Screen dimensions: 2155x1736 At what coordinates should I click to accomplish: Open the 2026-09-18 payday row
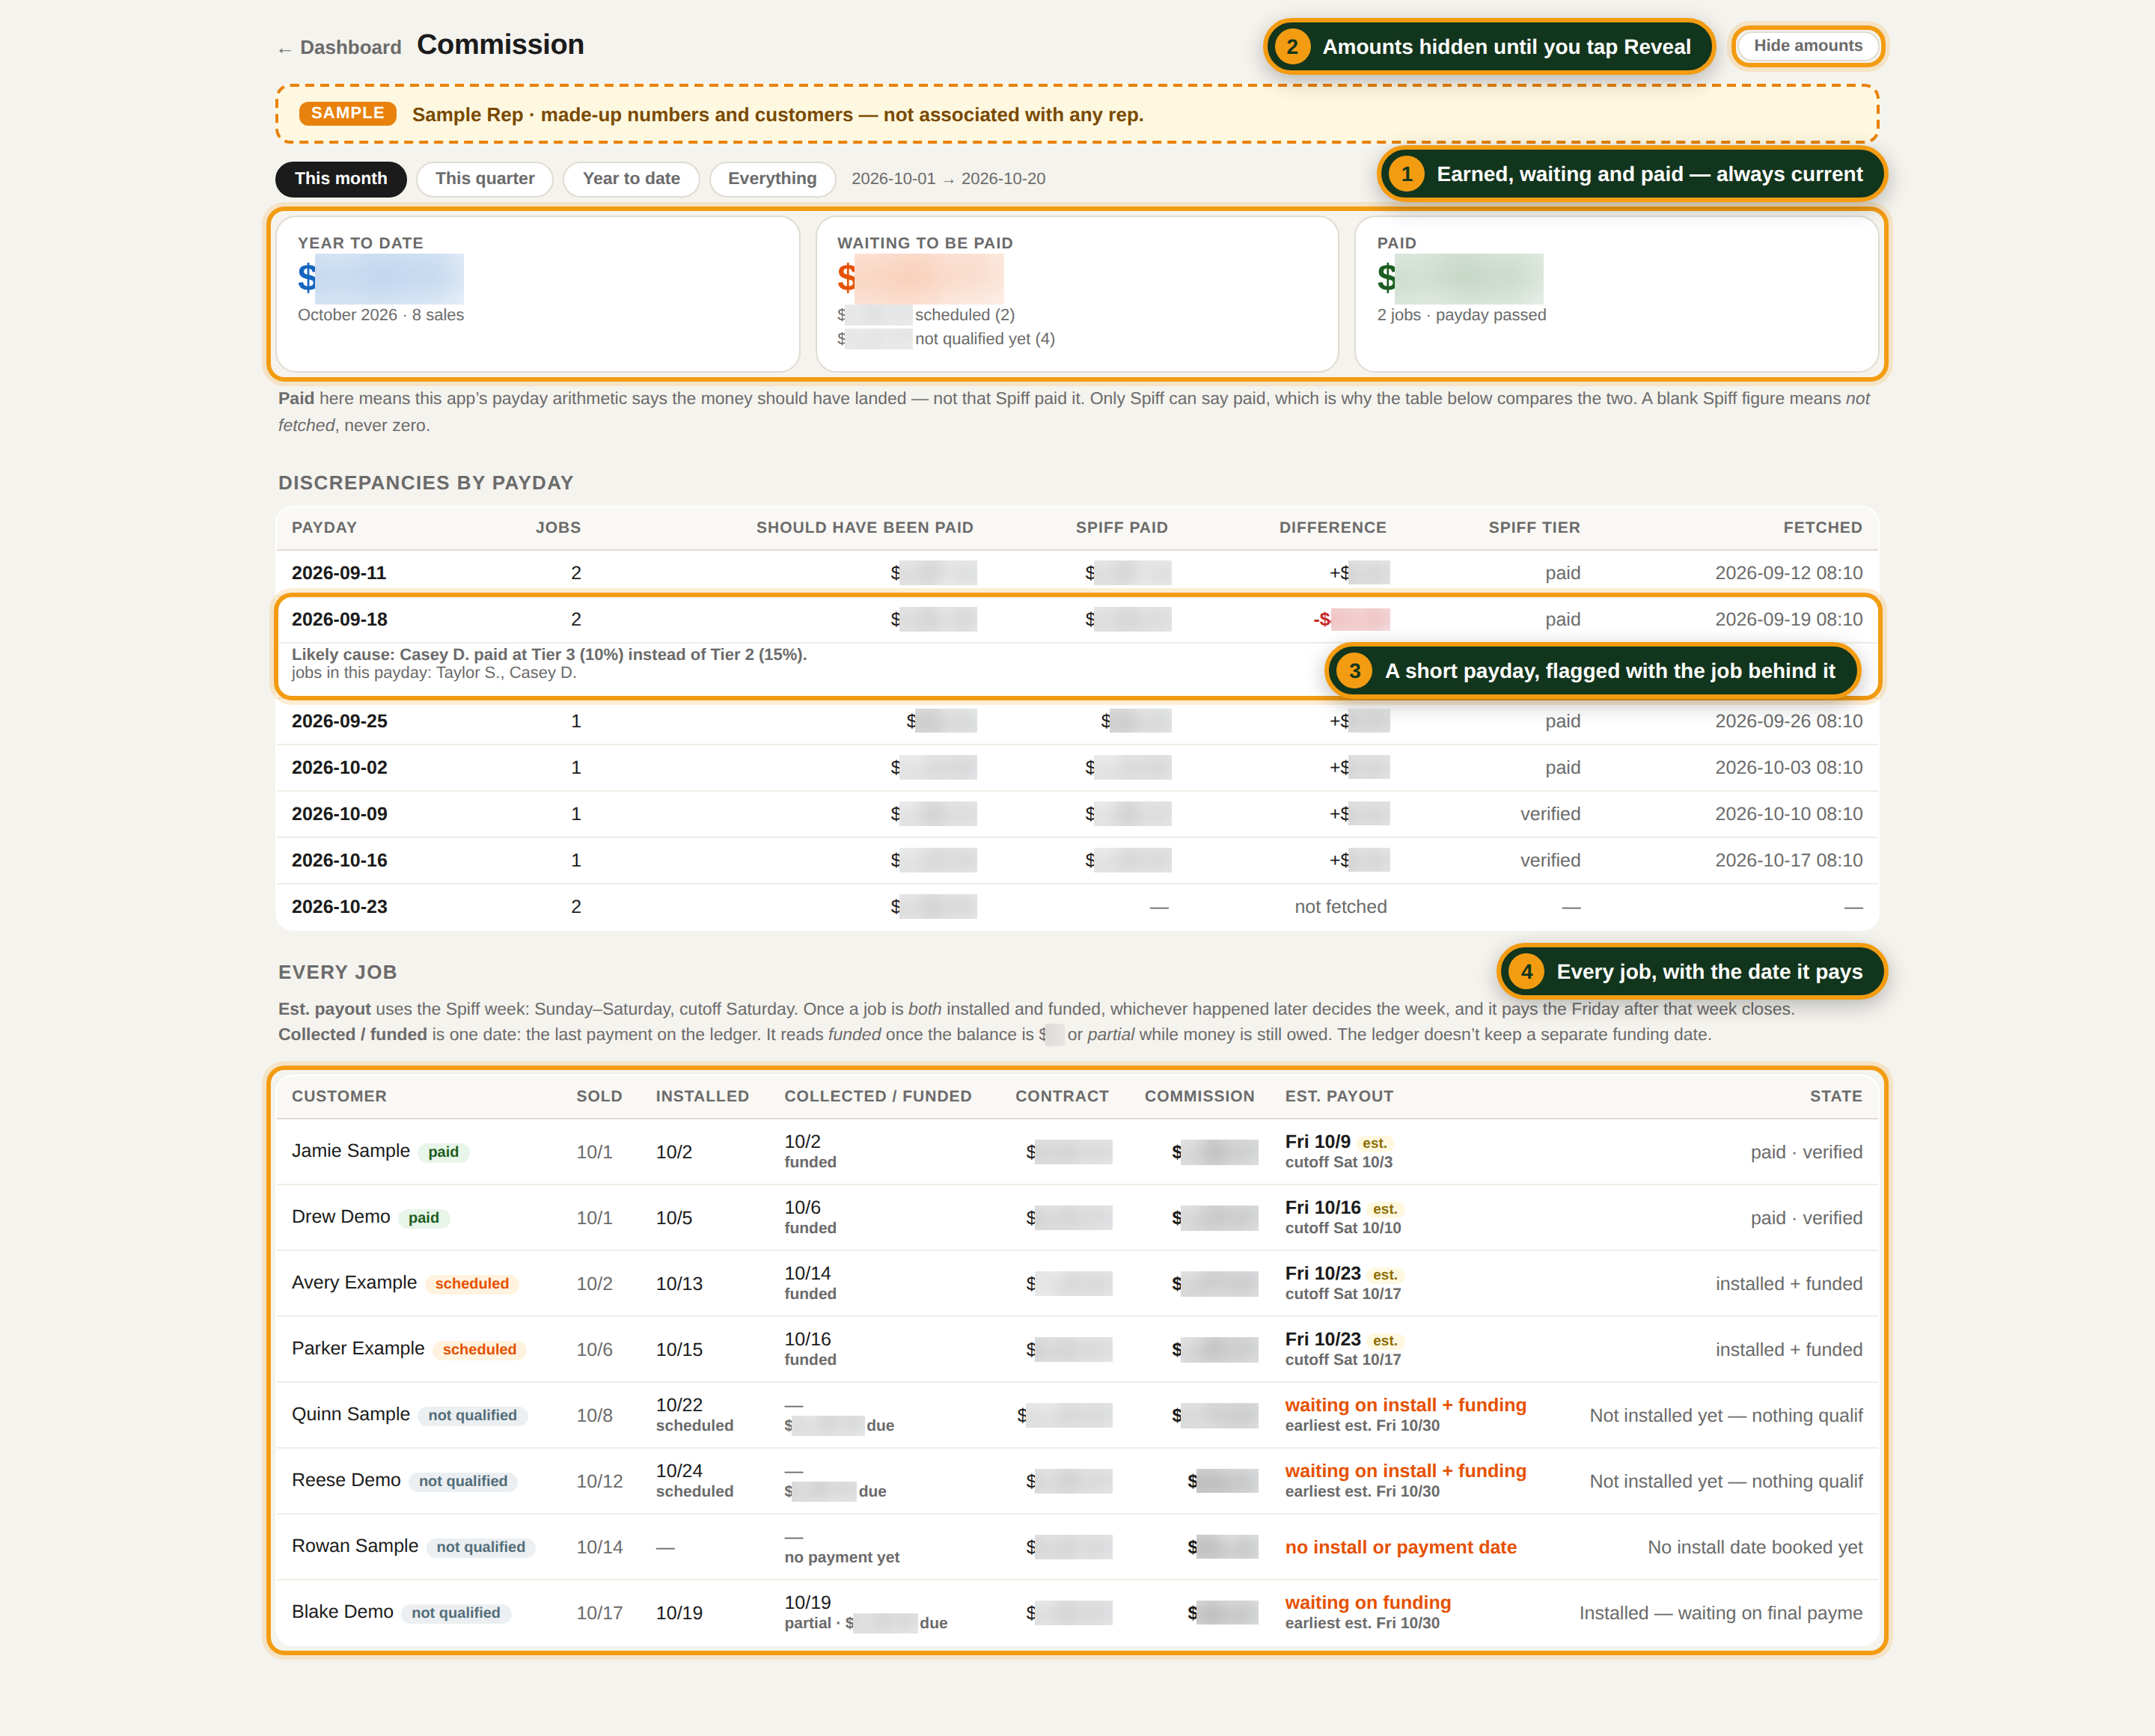pos(1077,620)
